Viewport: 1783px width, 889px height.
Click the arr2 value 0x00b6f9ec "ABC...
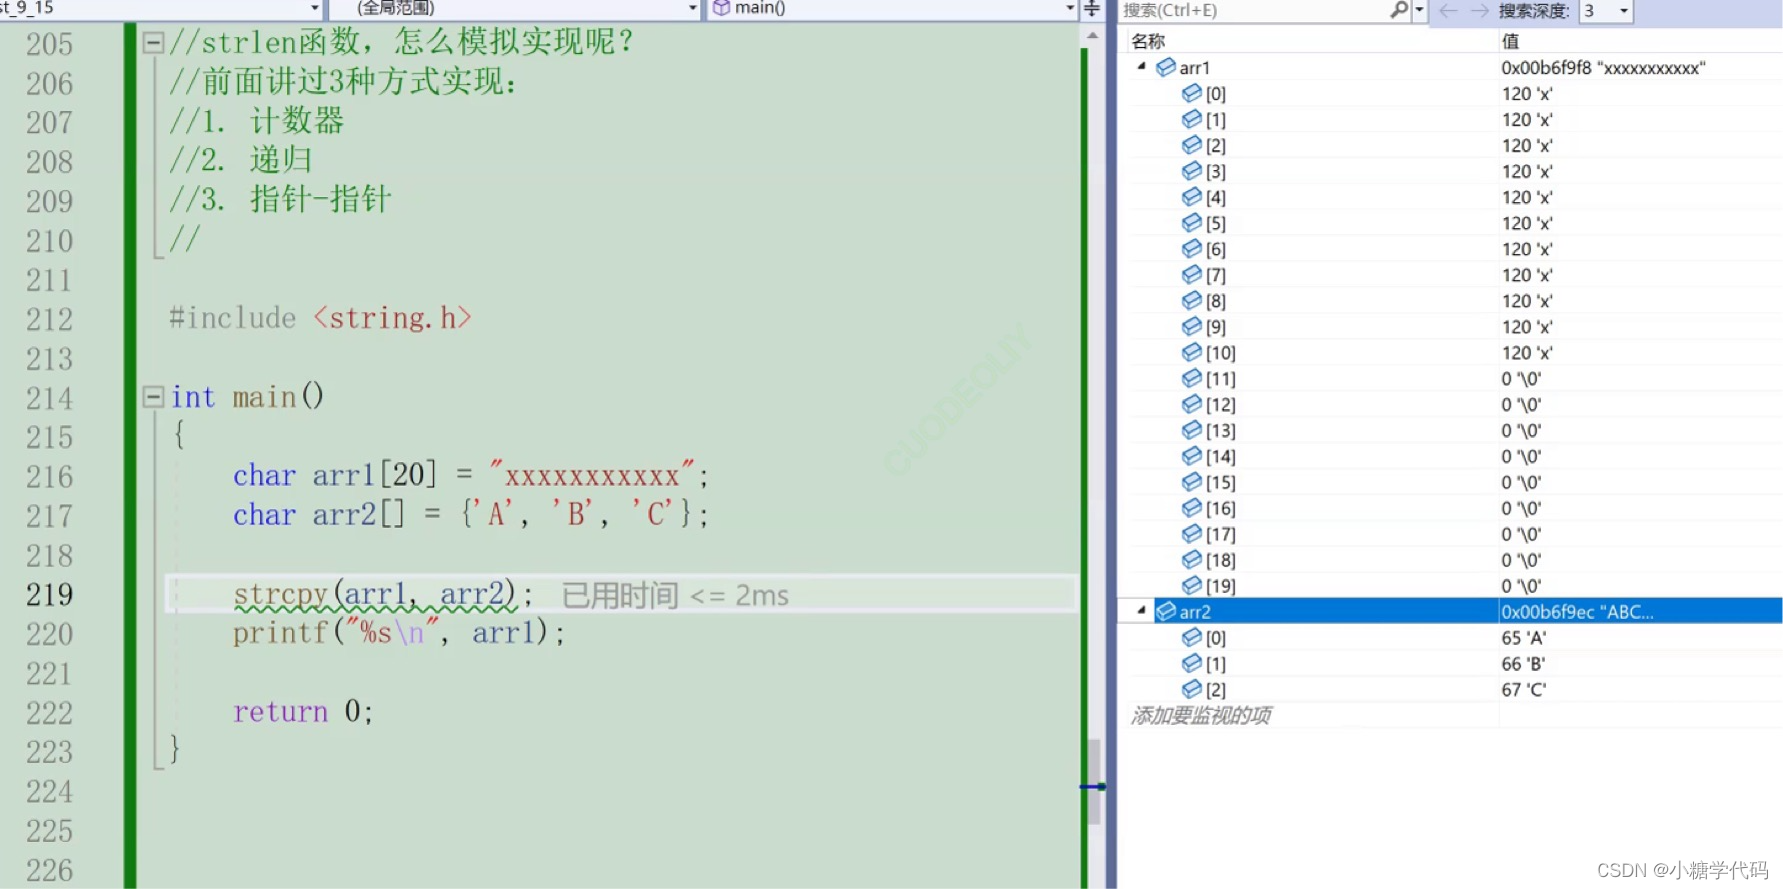(1577, 611)
